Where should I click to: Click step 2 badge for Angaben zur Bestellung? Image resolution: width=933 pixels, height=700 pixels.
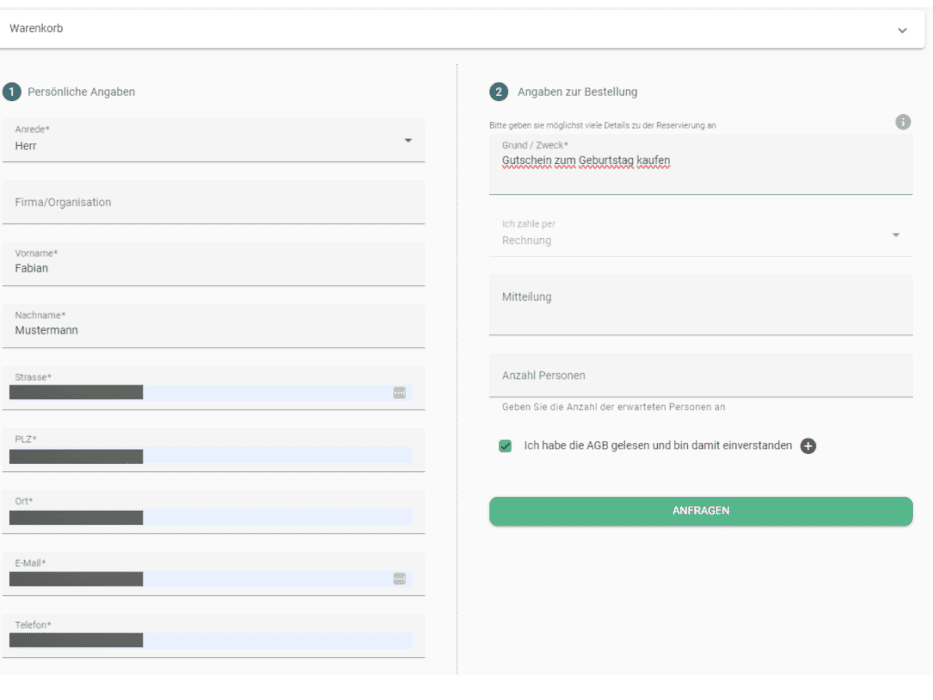pyautogui.click(x=498, y=92)
